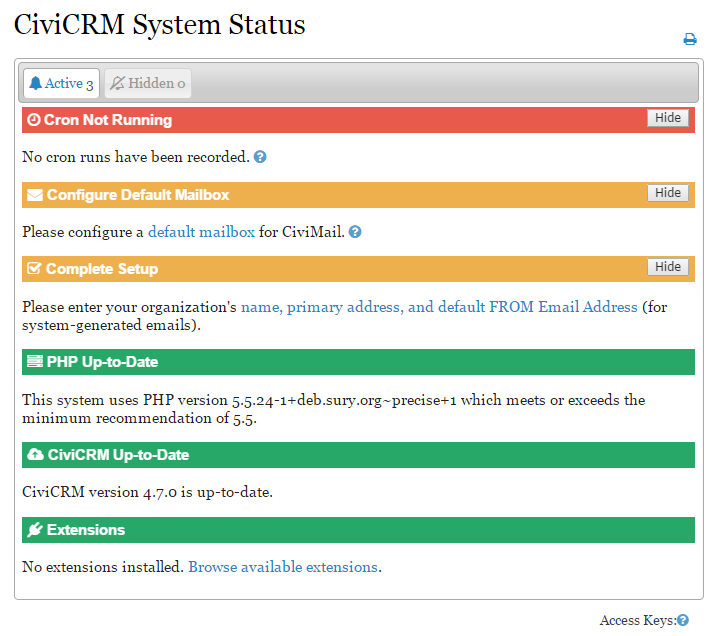Open name, primary address, FROM Email link

click(439, 307)
